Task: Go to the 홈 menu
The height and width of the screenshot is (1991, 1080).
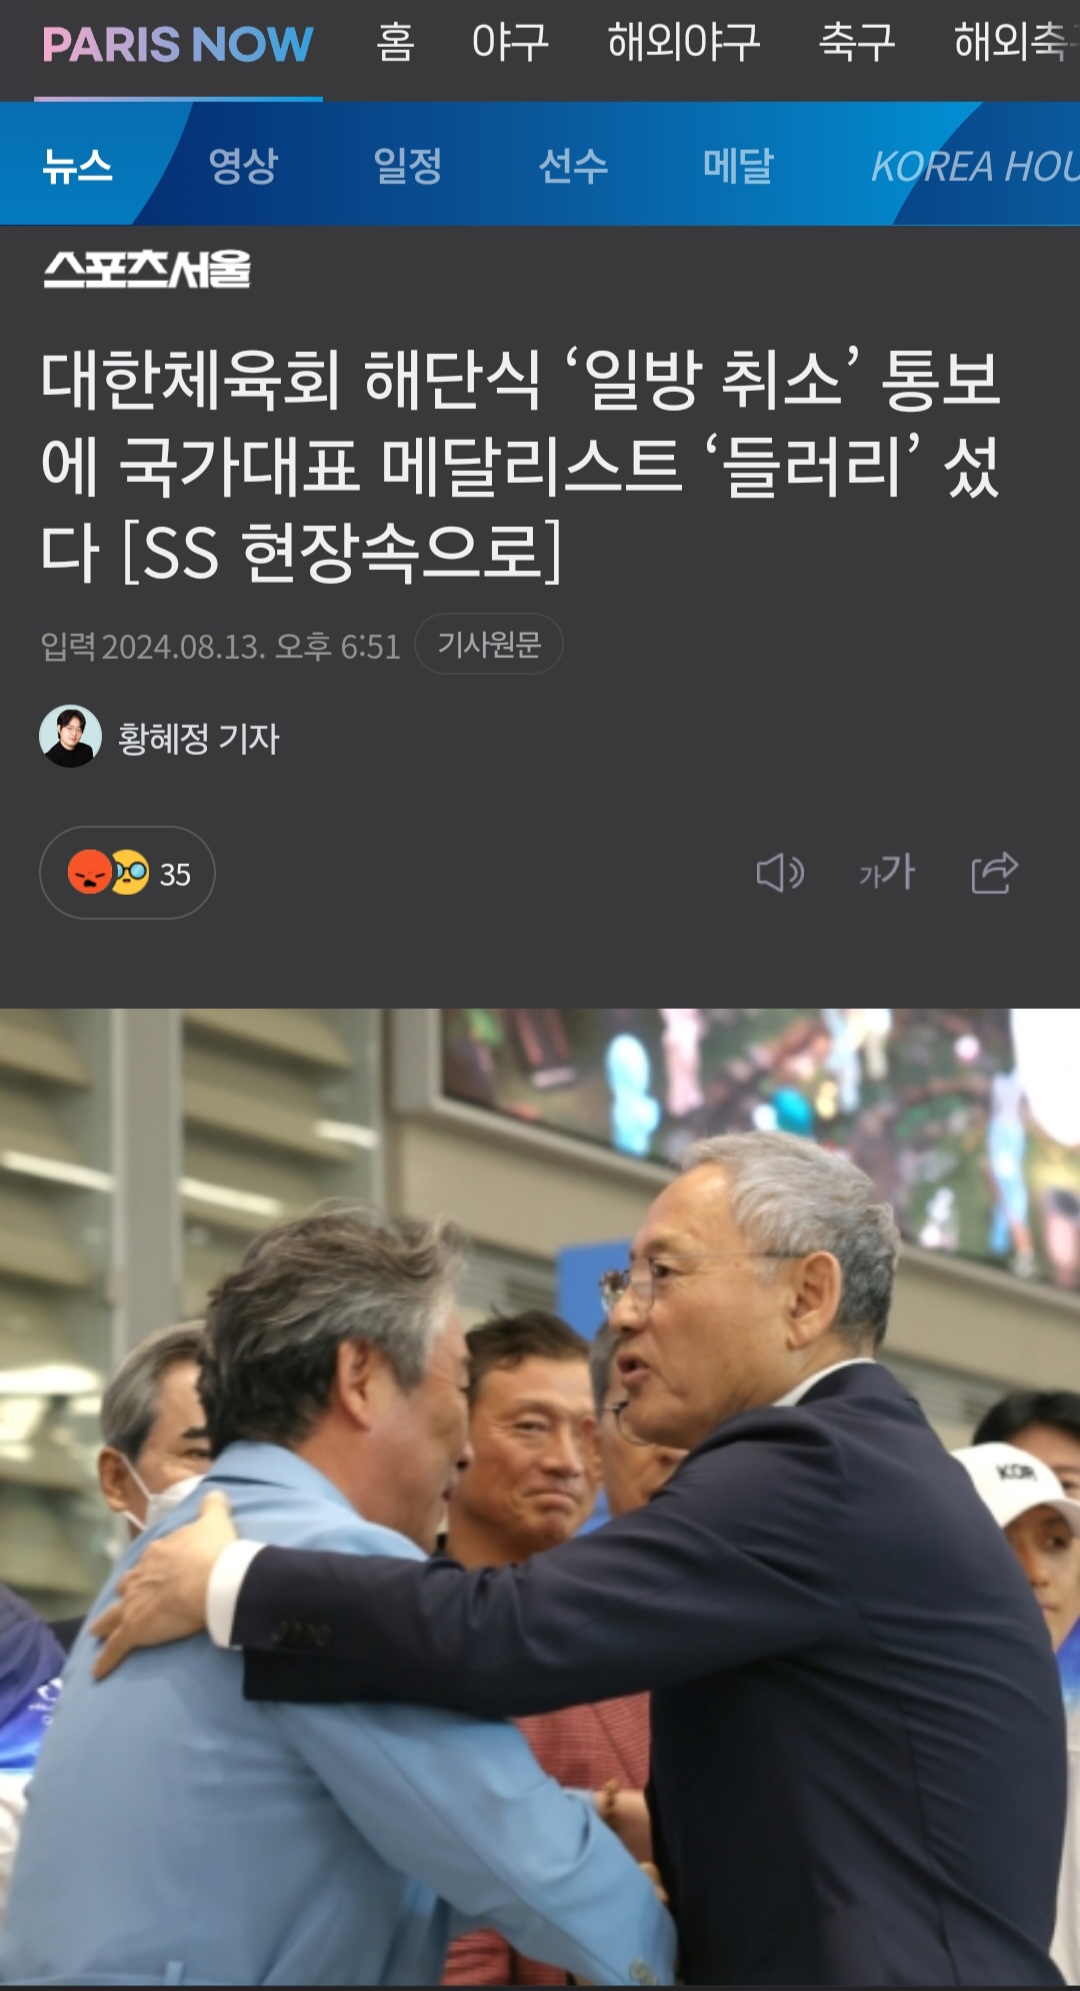Action: point(395,43)
